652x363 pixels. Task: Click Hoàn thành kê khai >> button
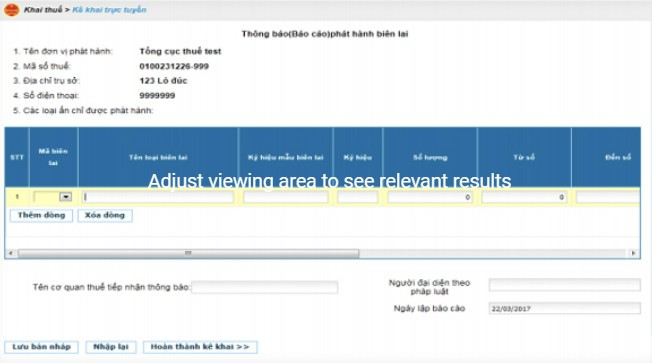click(x=200, y=347)
